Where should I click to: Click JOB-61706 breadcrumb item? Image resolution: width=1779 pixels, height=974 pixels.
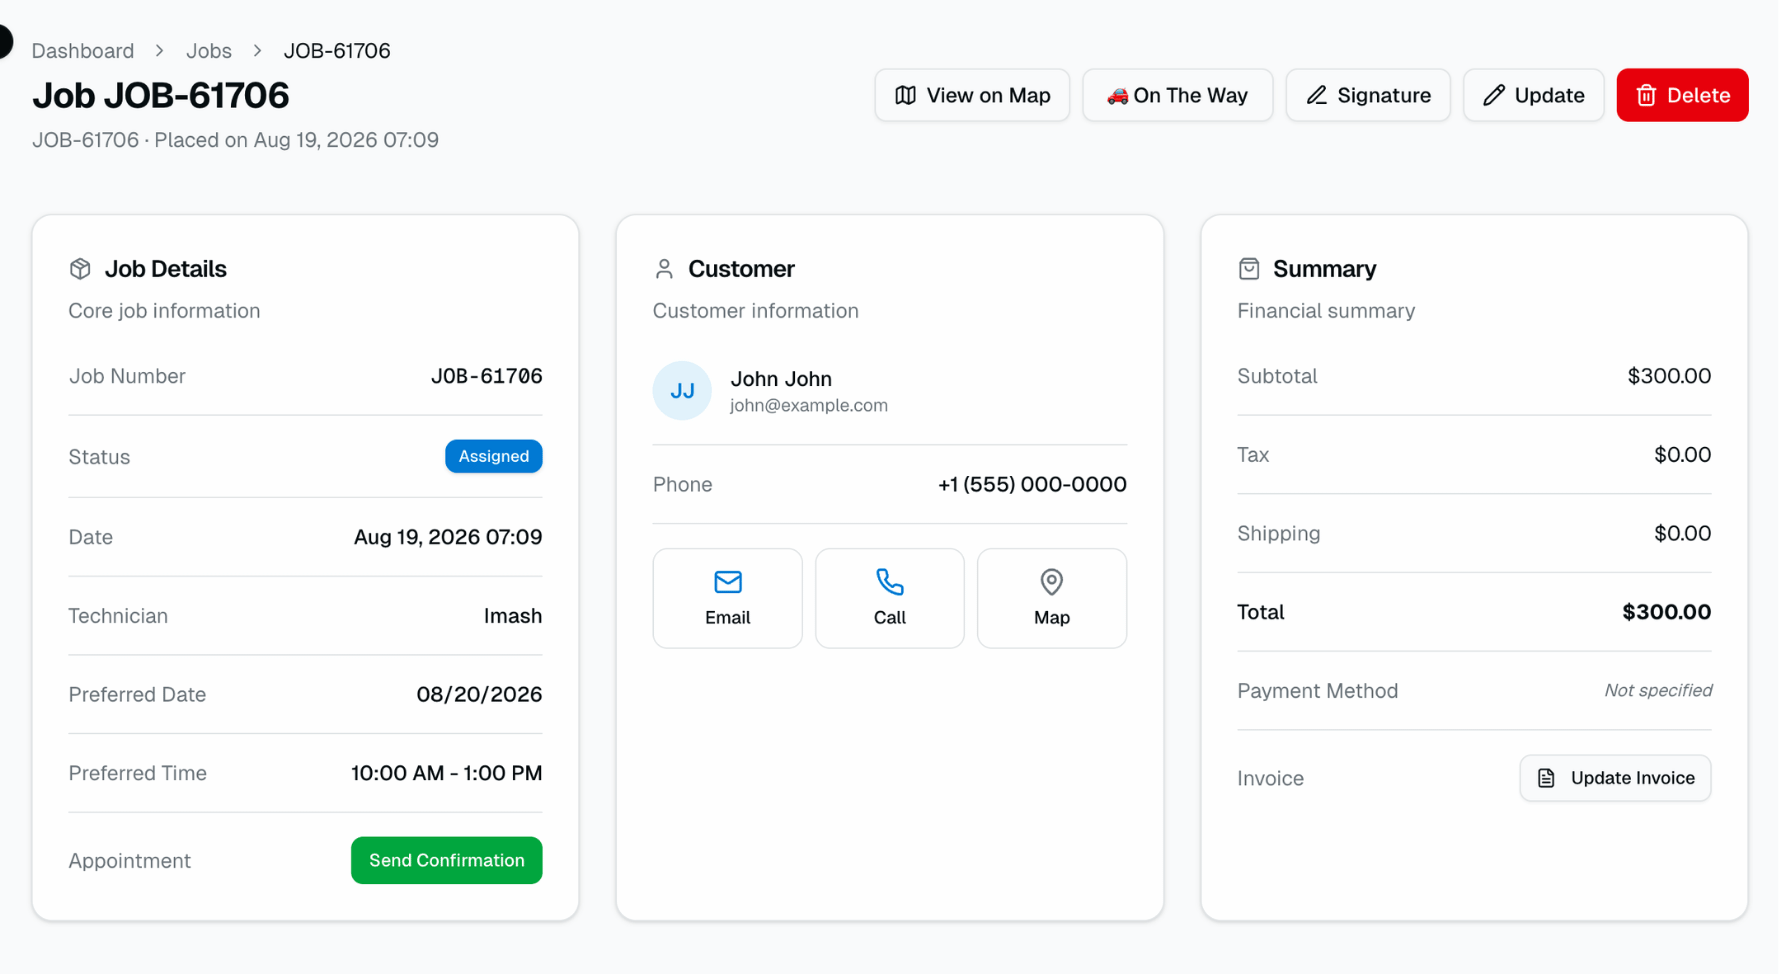point(337,51)
